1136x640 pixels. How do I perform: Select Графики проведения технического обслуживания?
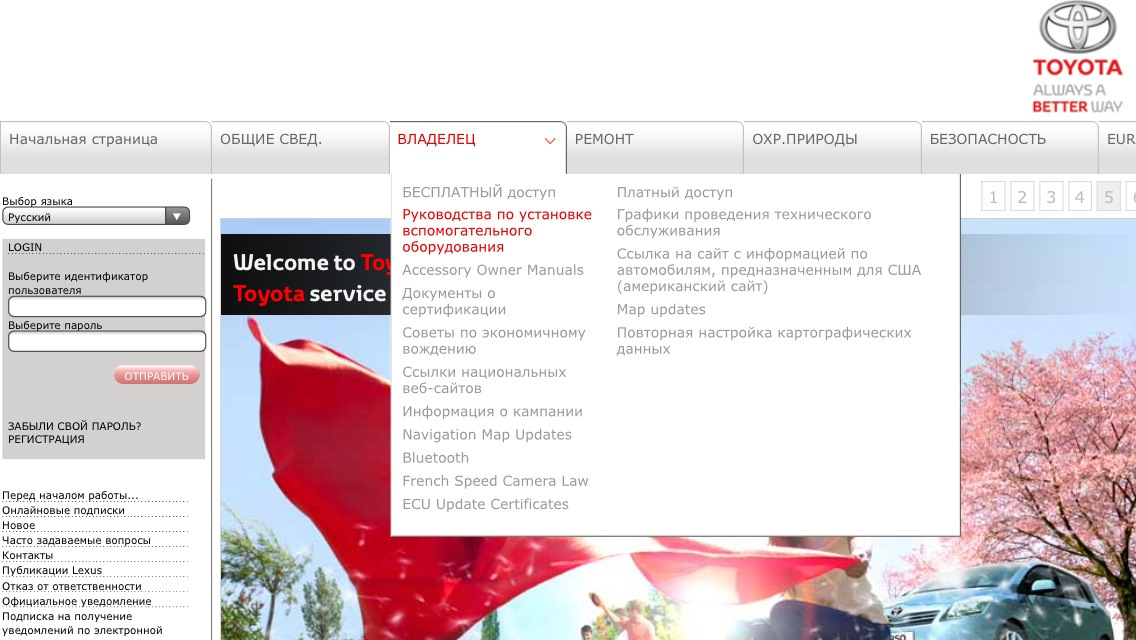[x=744, y=223]
